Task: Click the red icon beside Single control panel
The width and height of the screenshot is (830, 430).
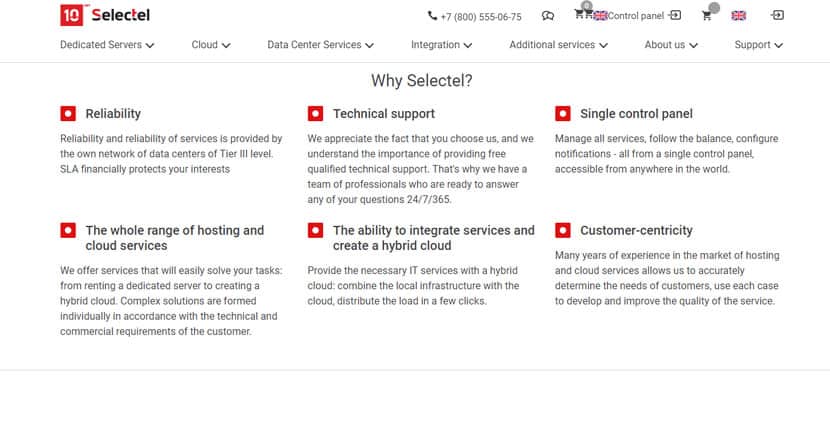Action: [563, 113]
